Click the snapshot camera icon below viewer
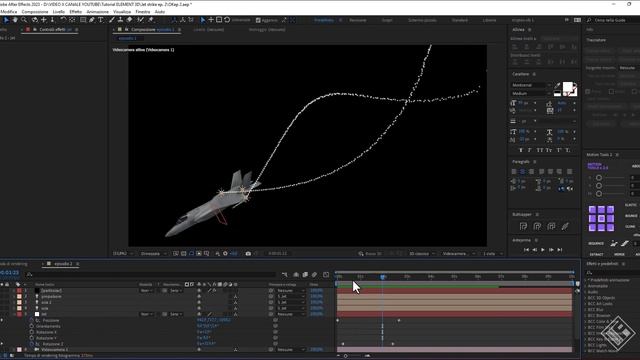 point(248,253)
